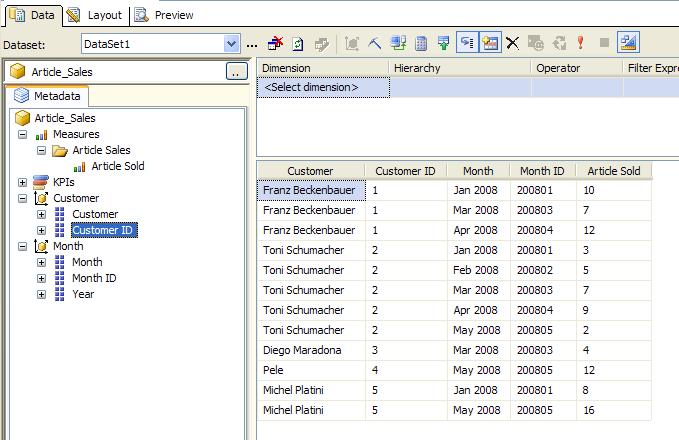Click the Month dimension icon
The height and width of the screenshot is (440, 679).
pyautogui.click(x=41, y=246)
